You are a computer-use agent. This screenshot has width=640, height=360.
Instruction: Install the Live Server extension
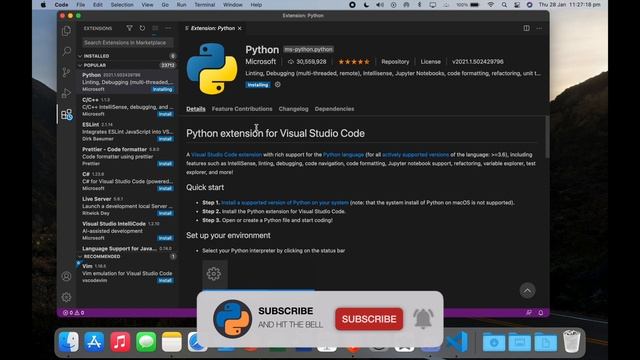click(165, 213)
